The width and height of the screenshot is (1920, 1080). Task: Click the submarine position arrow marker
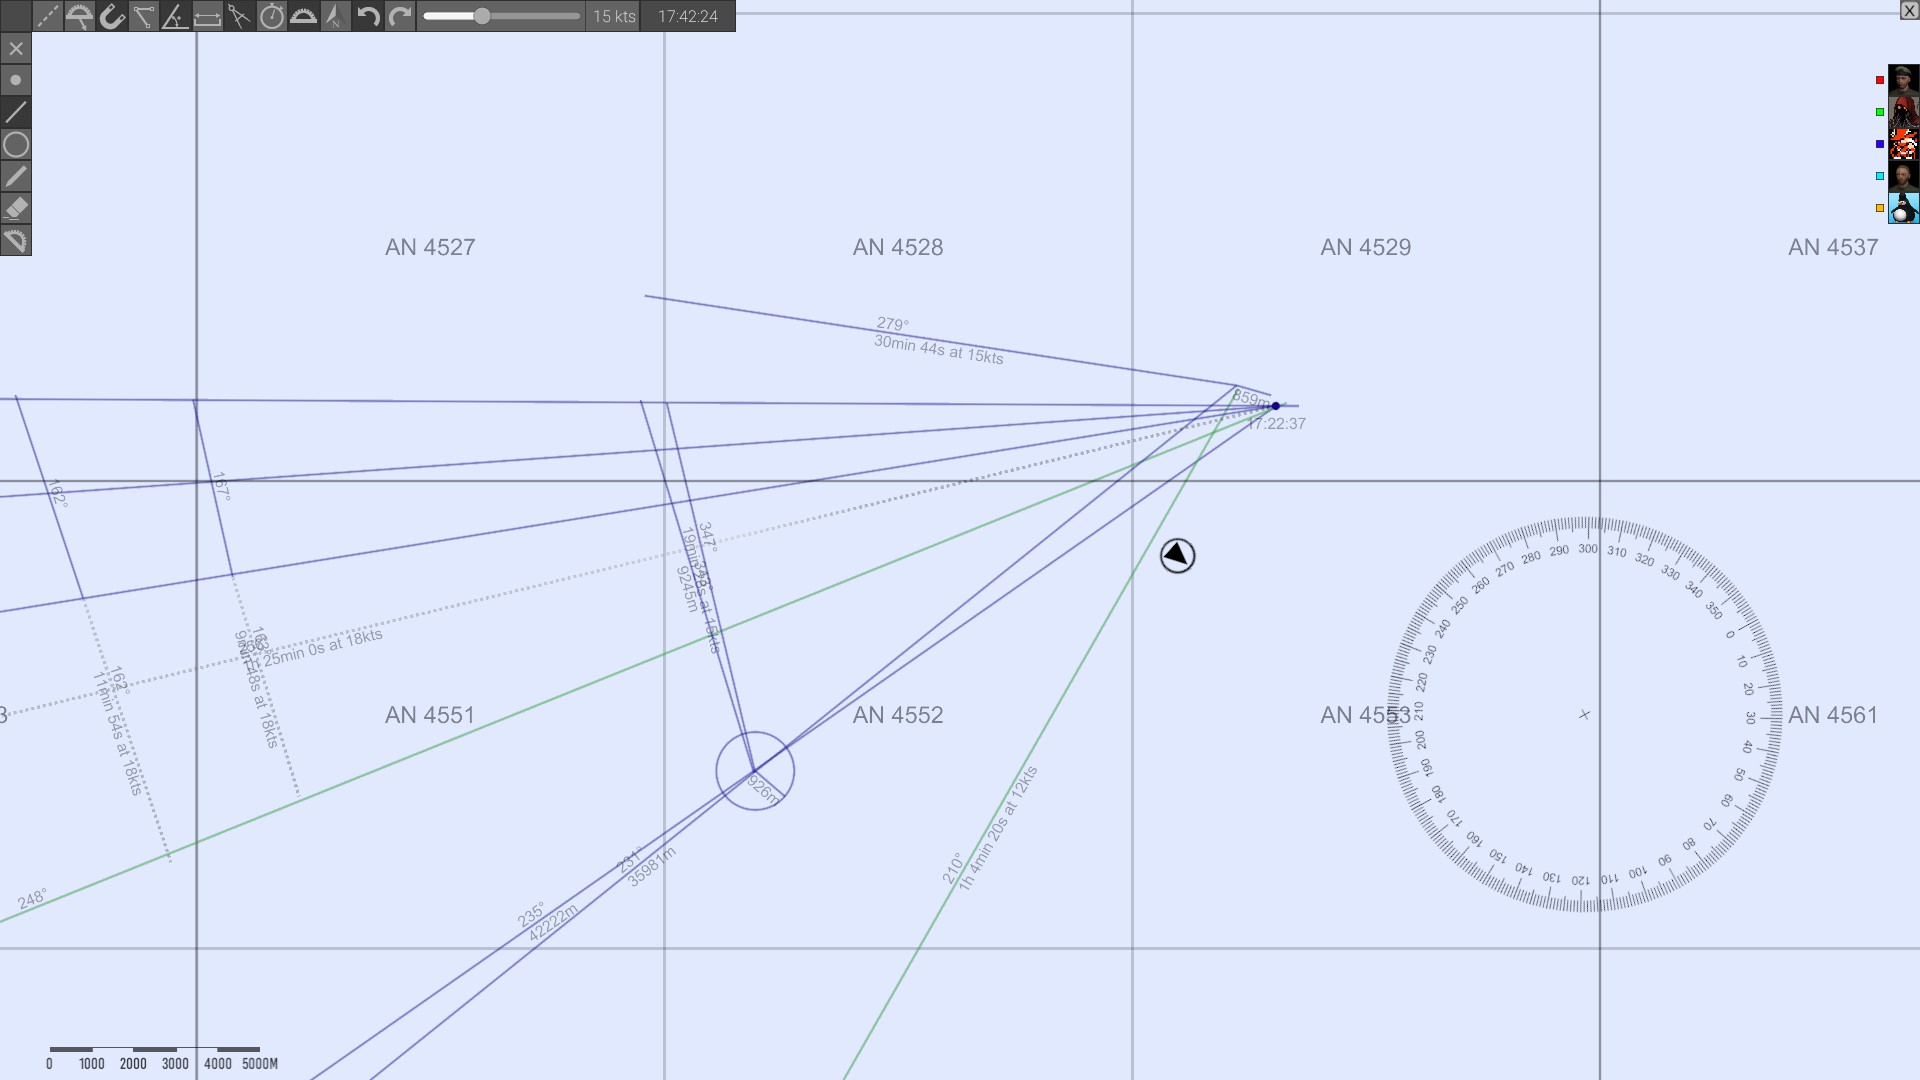tap(1177, 555)
